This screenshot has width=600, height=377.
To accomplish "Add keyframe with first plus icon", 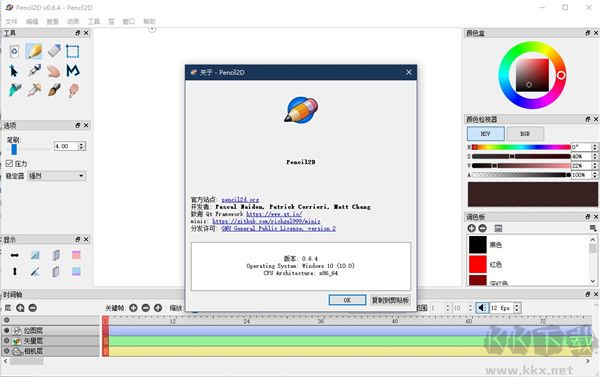I will click(x=133, y=308).
